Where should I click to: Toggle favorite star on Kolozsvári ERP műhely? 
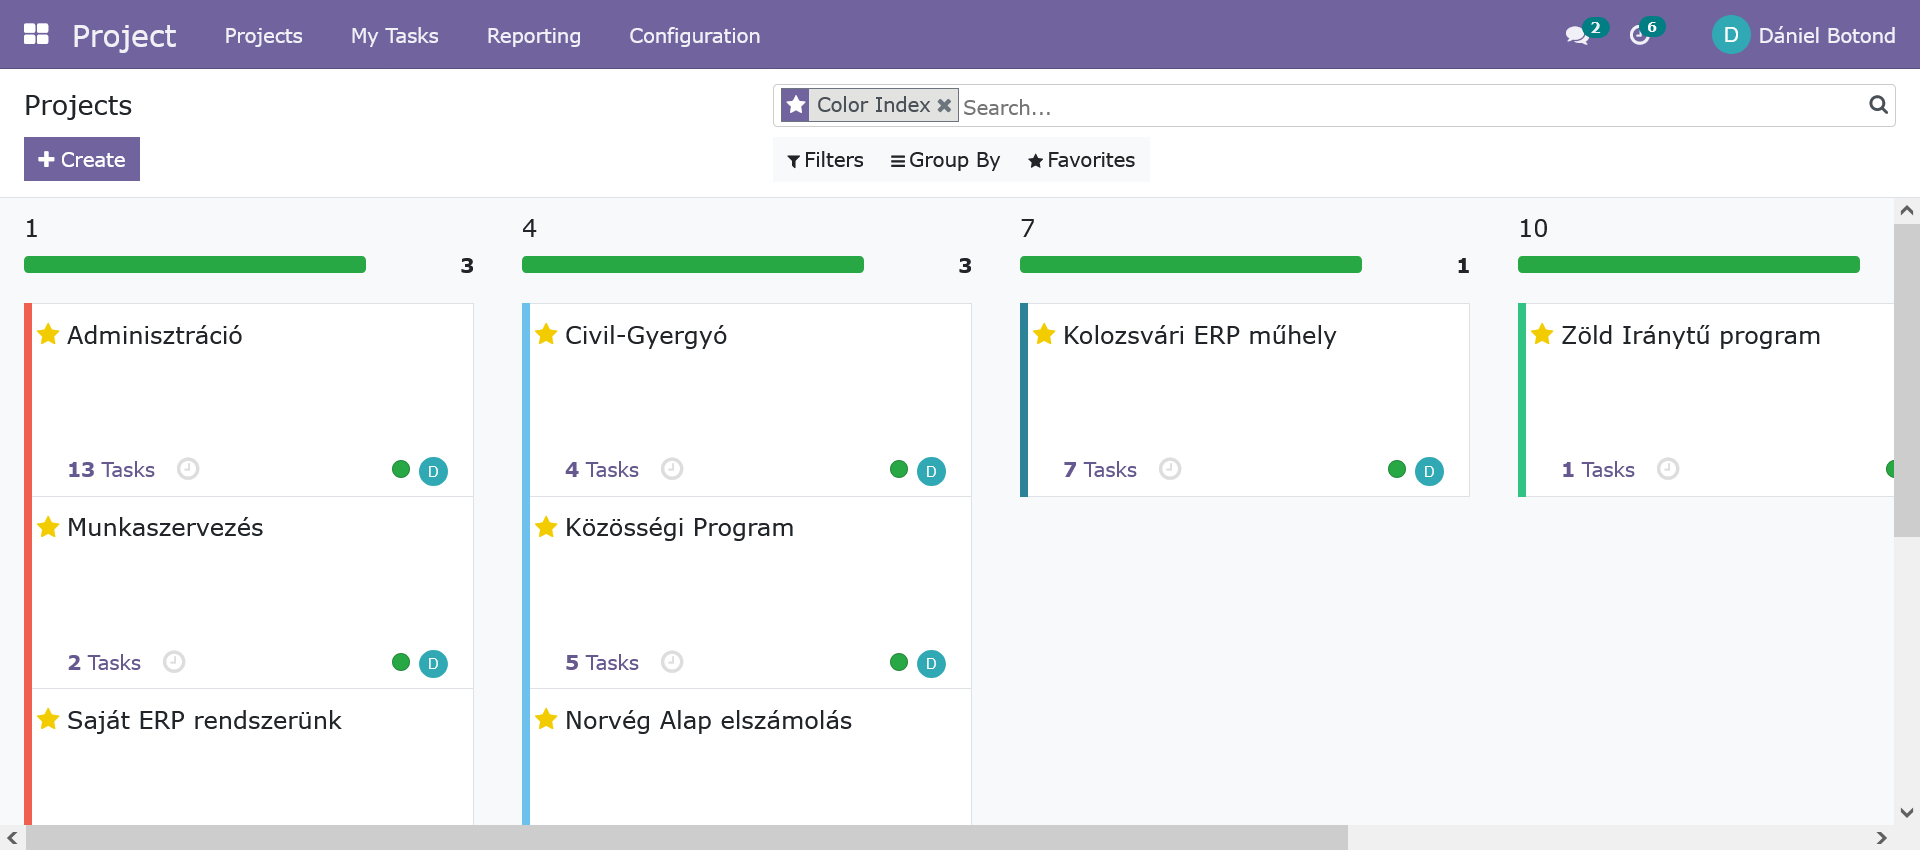pos(1044,334)
